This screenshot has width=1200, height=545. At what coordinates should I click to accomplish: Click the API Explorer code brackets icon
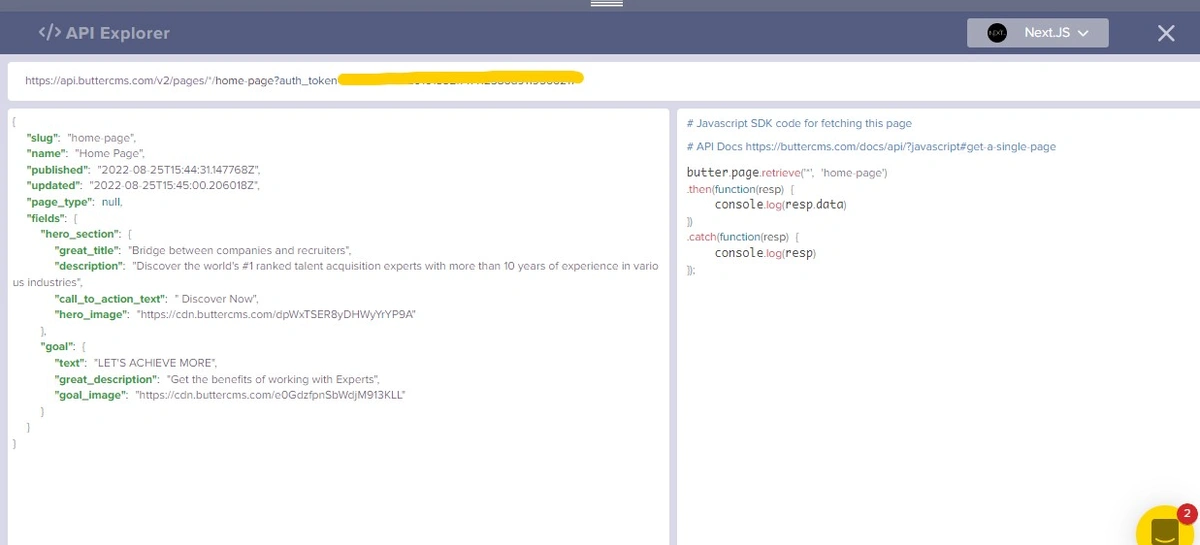point(49,32)
